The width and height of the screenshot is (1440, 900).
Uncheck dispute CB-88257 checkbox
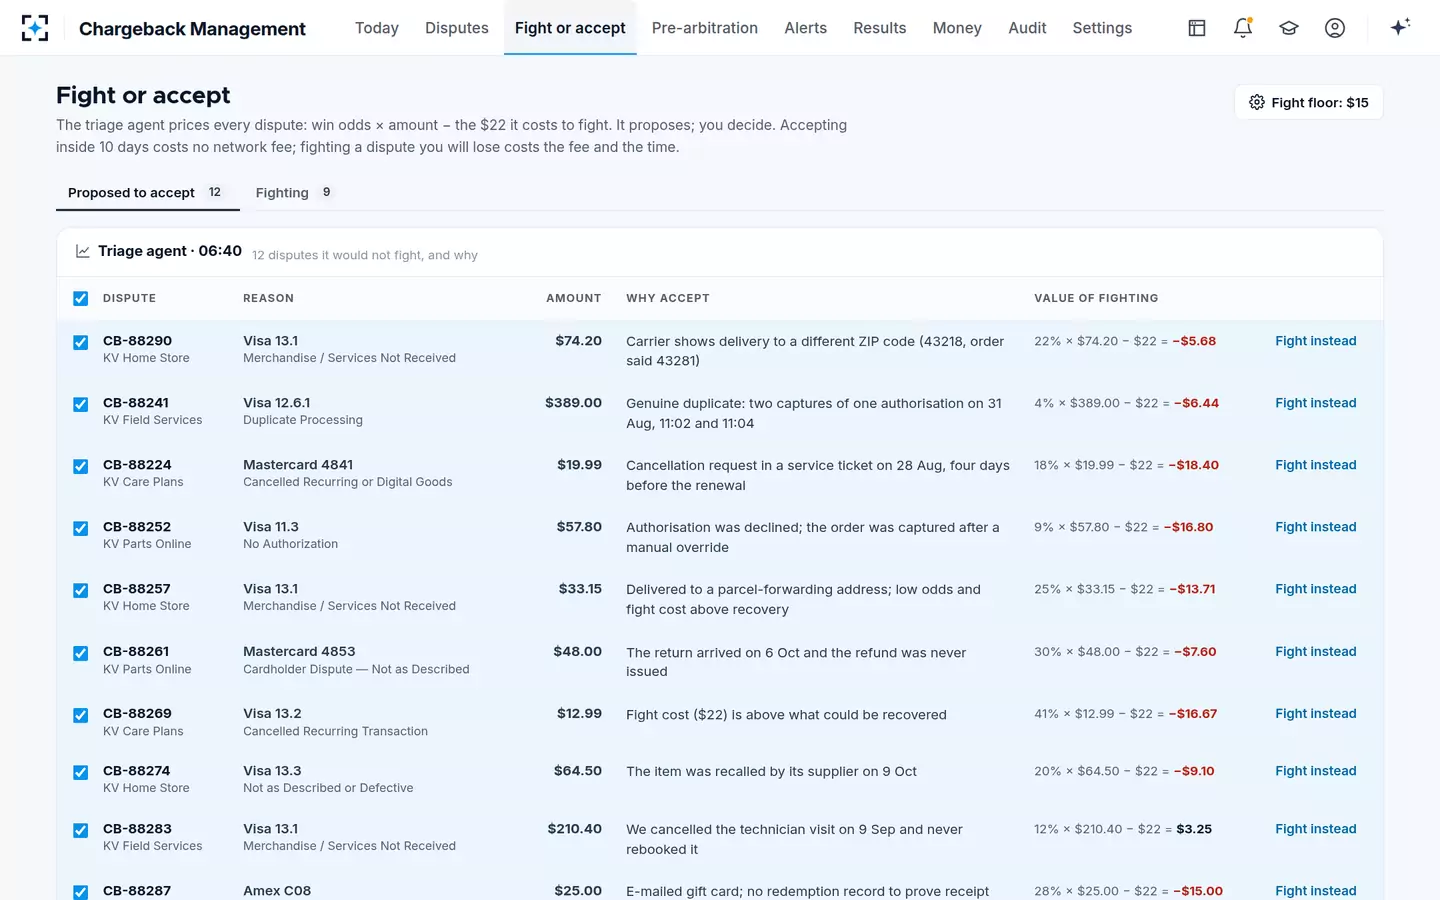tap(81, 590)
